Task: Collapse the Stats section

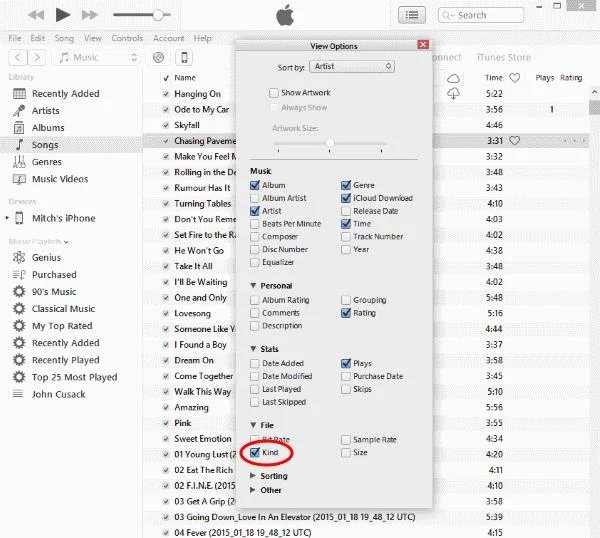Action: tap(253, 349)
